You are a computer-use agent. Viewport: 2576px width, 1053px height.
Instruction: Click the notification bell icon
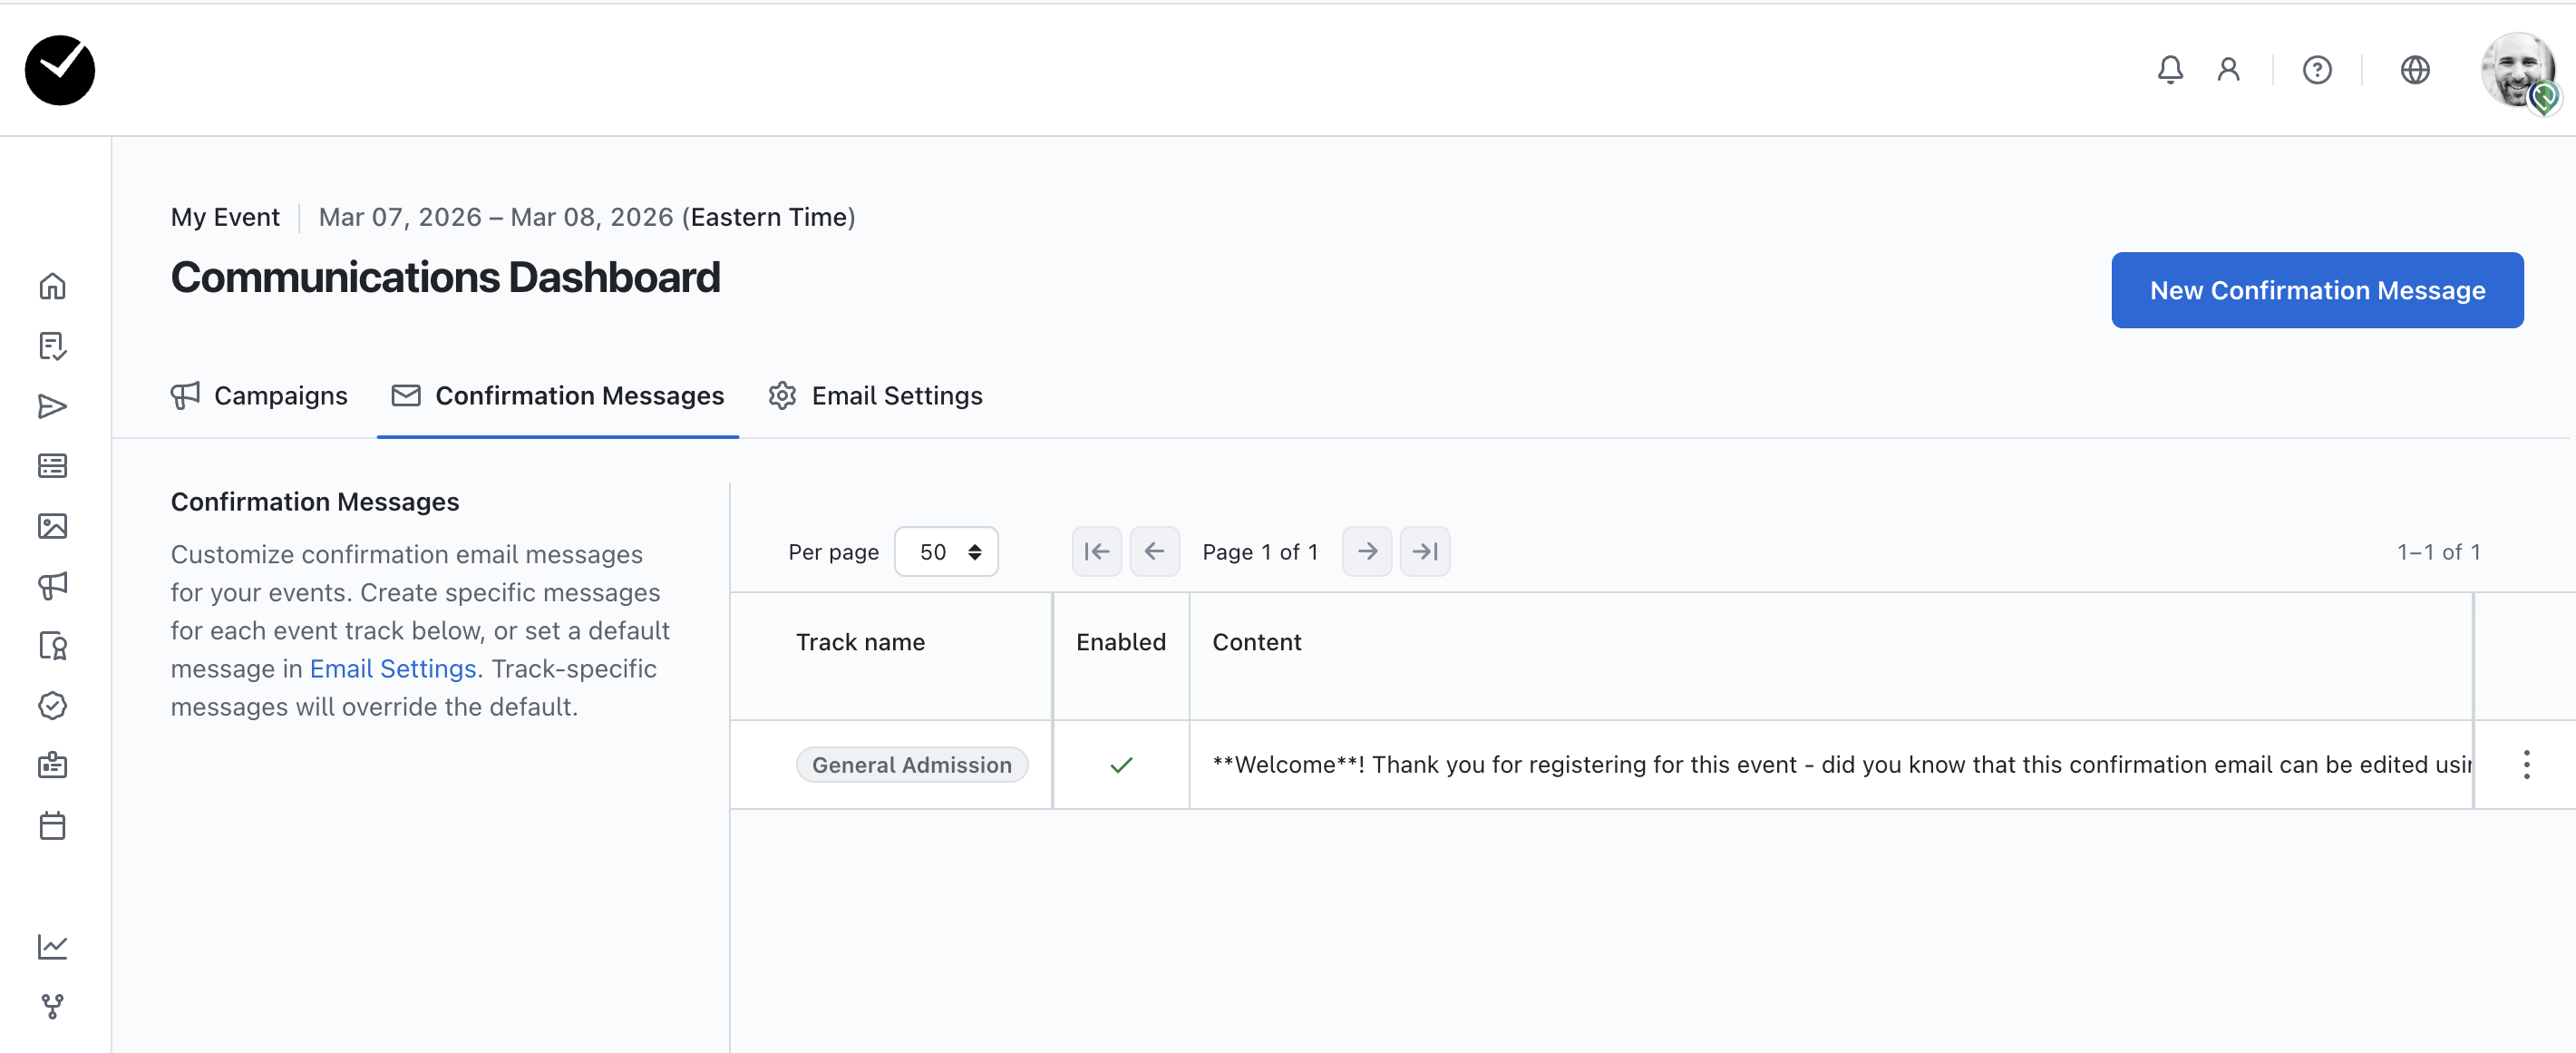(x=2169, y=70)
